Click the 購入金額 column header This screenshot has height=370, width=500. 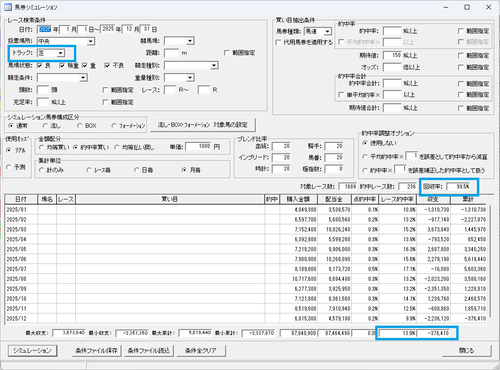coord(299,199)
